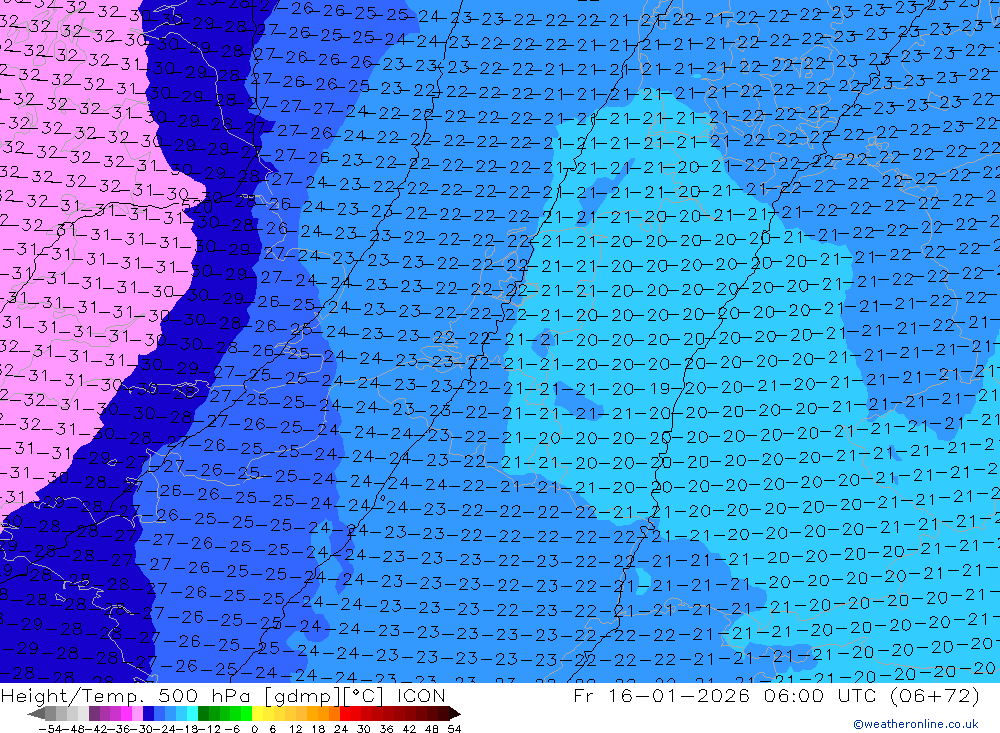Click the dark navy swatch at -30 in legend
The width and height of the screenshot is (1000, 733).
tap(148, 713)
